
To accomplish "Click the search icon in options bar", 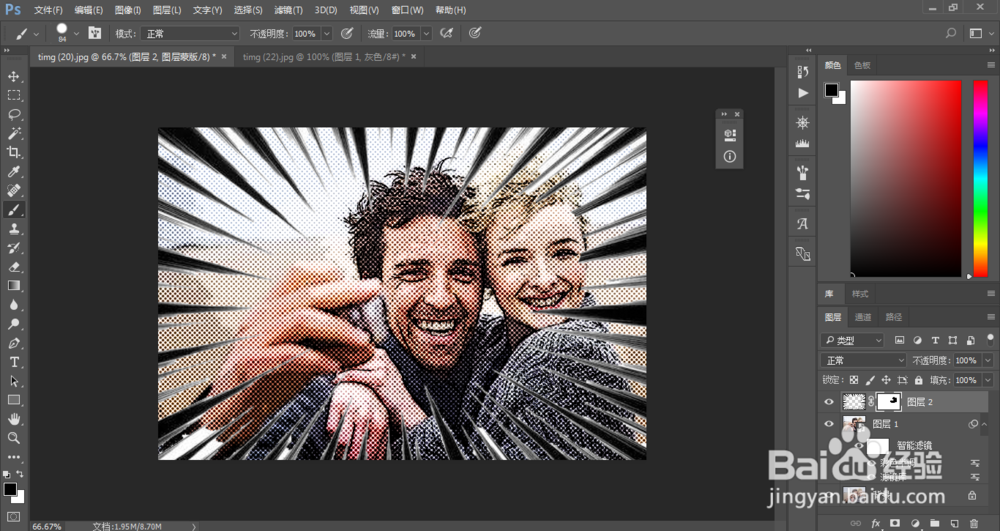I will coord(951,33).
